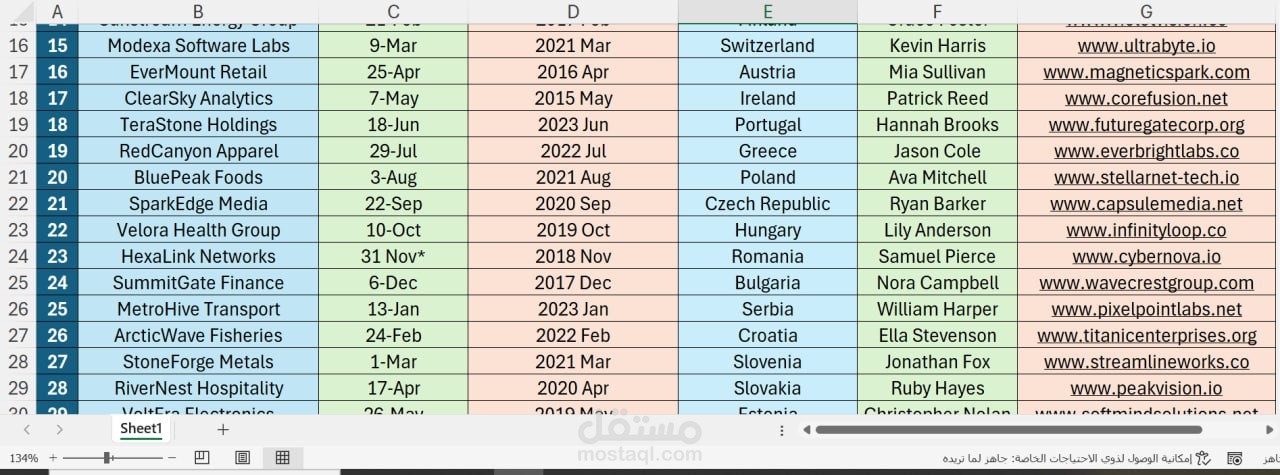Open www.ultrabyte.io link
Screen dimensions: 1280x475
[x=1146, y=46]
